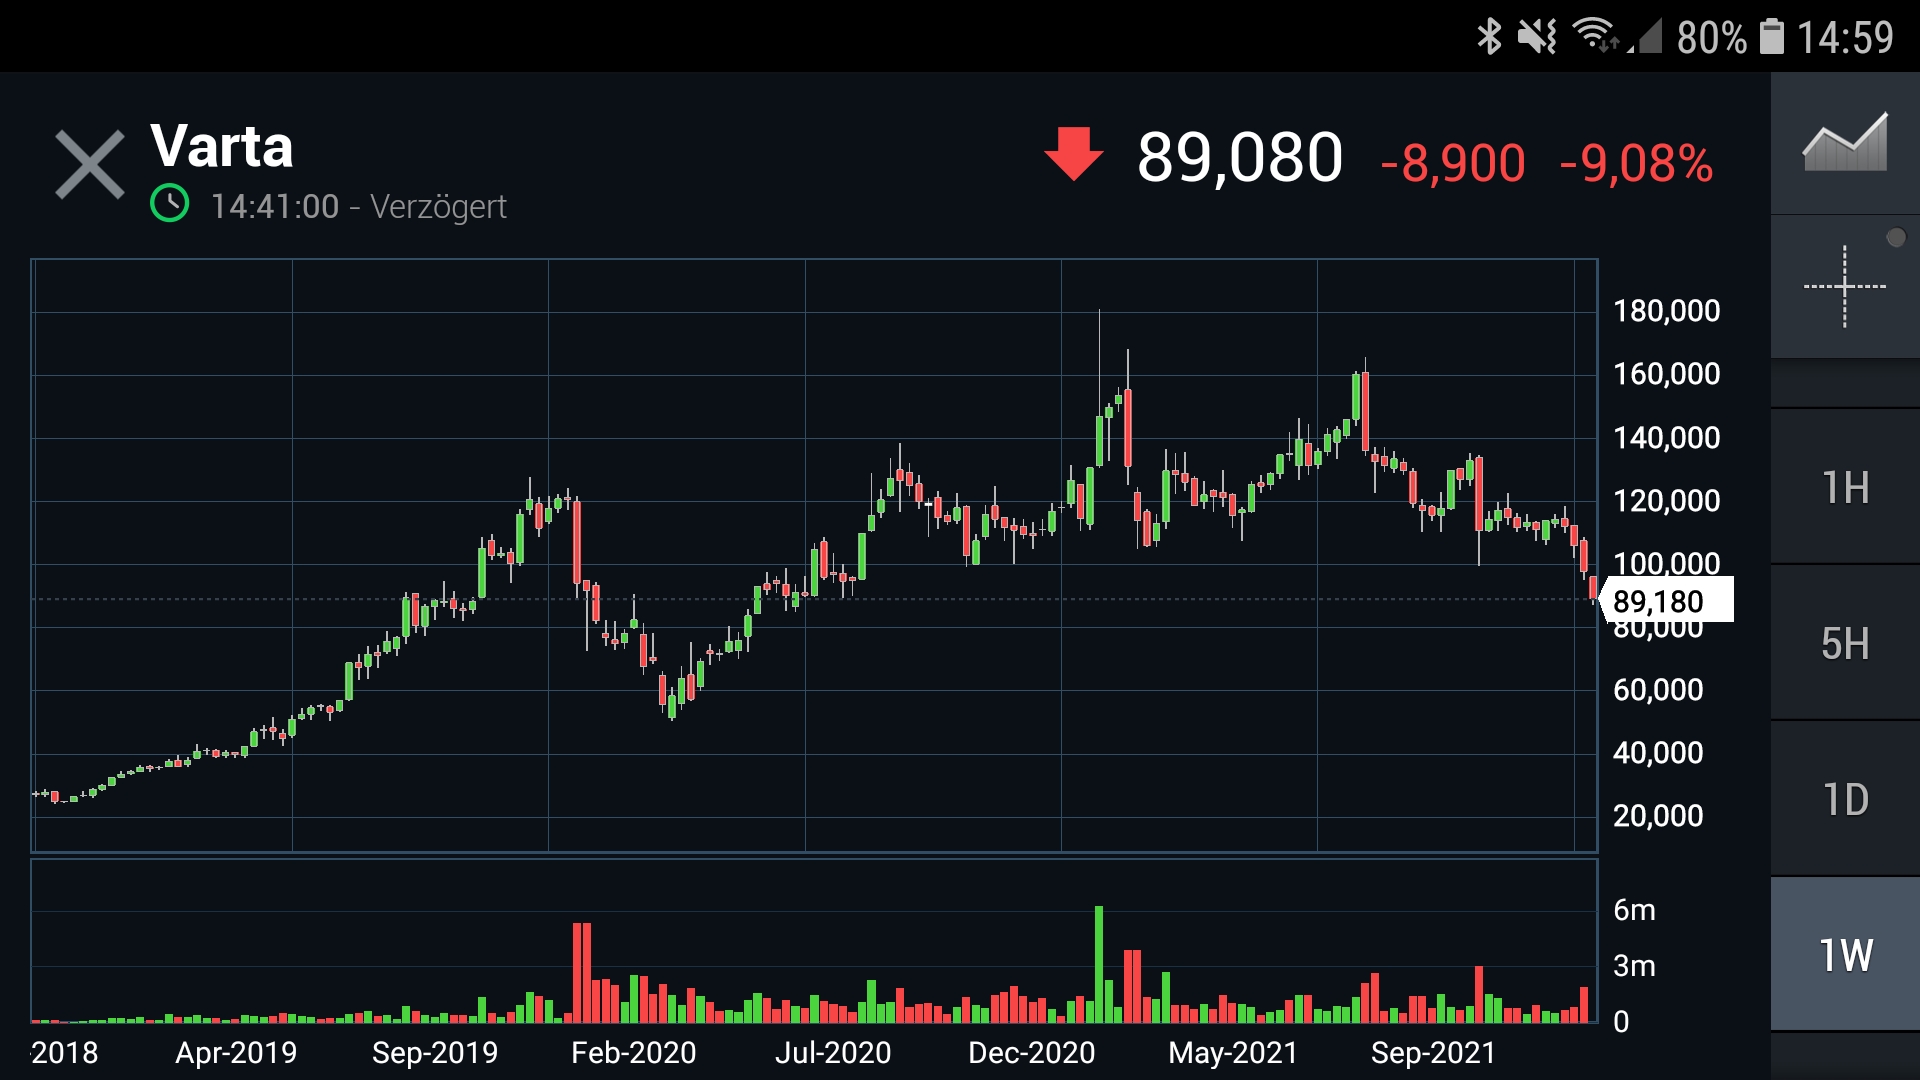Open the chart type area icon
The height and width of the screenshot is (1080, 1920).
(x=1845, y=142)
